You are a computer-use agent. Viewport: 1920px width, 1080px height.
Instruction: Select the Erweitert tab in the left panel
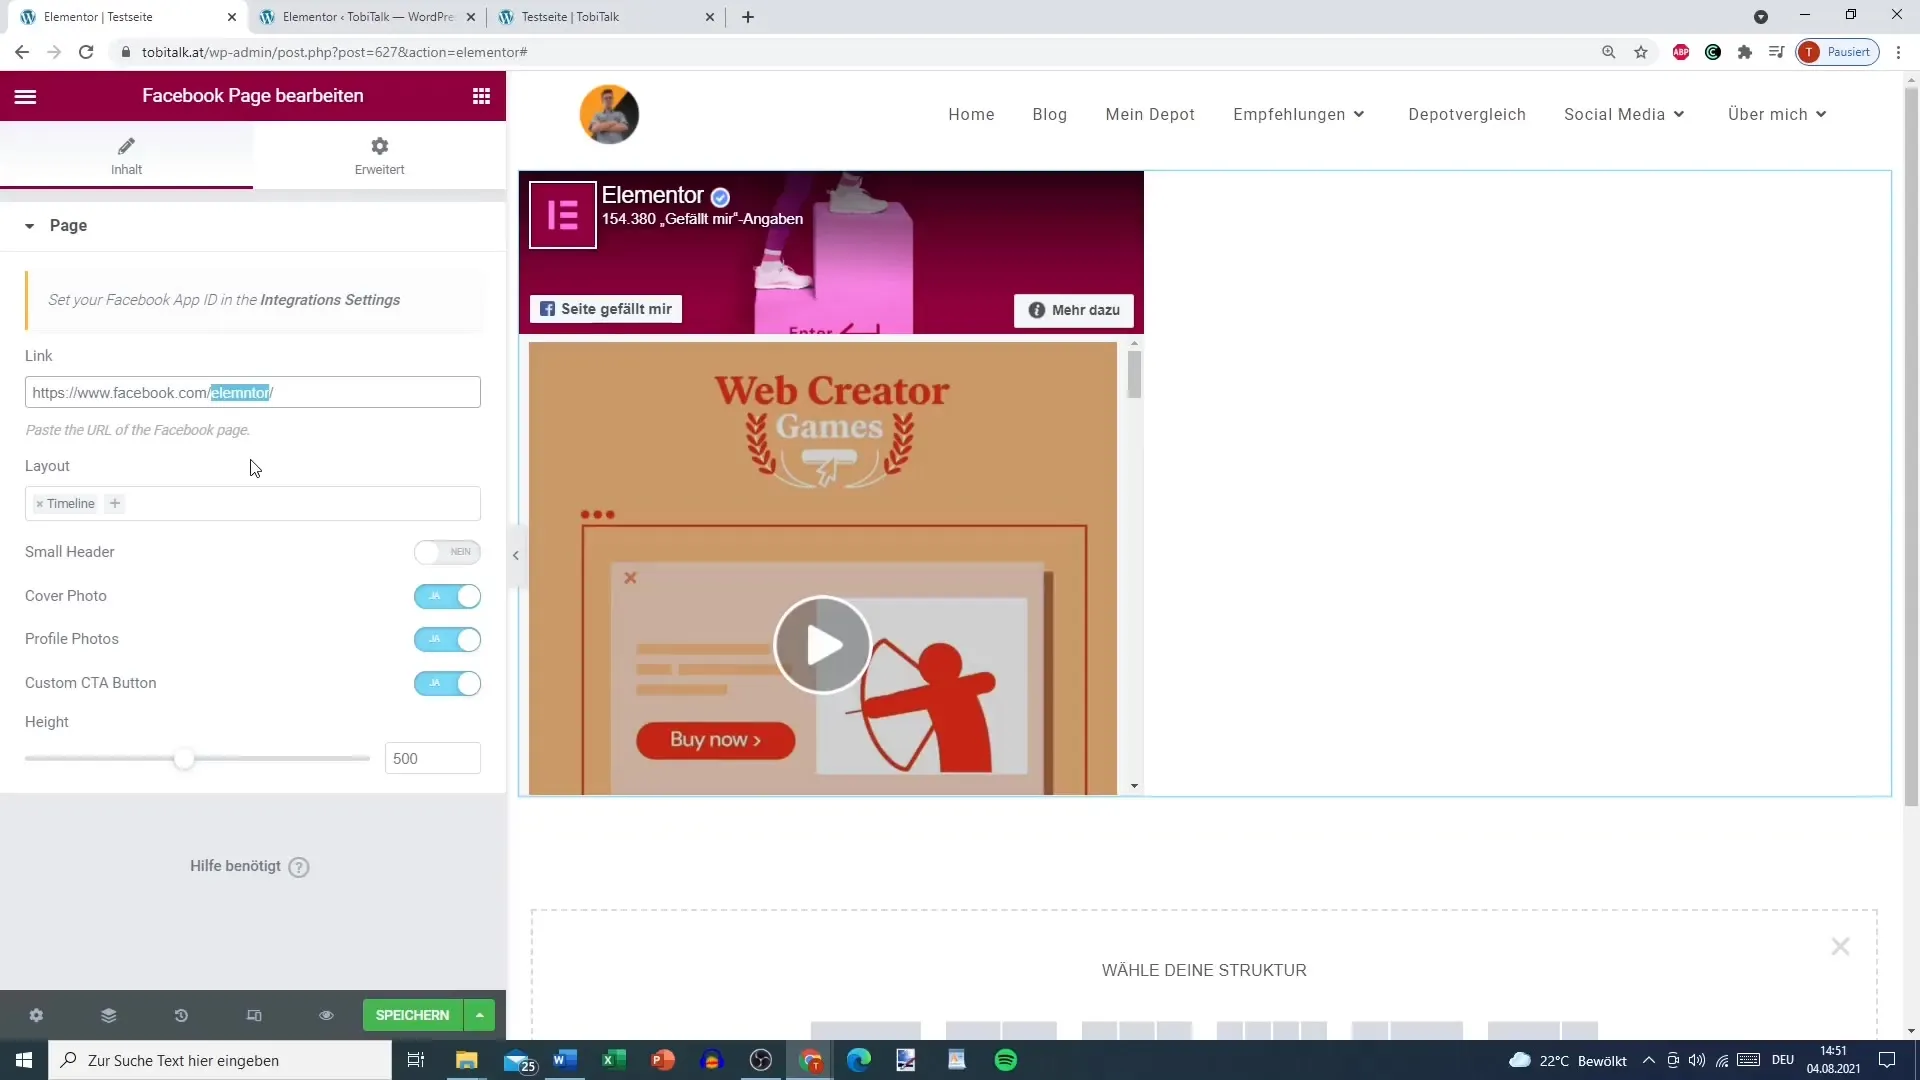click(x=380, y=154)
